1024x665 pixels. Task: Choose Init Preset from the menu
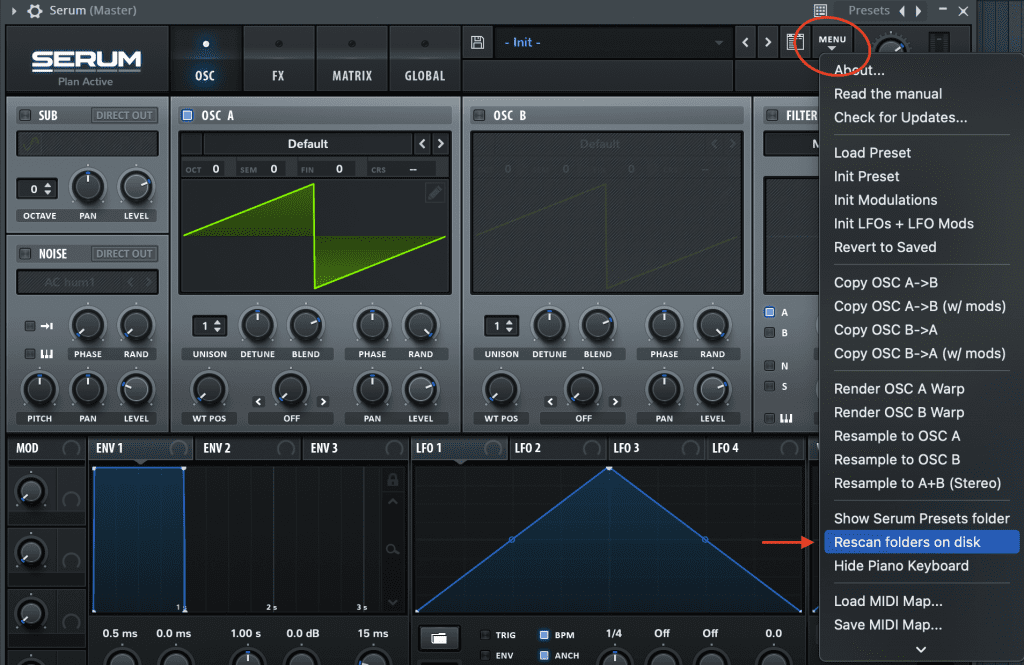pos(867,176)
